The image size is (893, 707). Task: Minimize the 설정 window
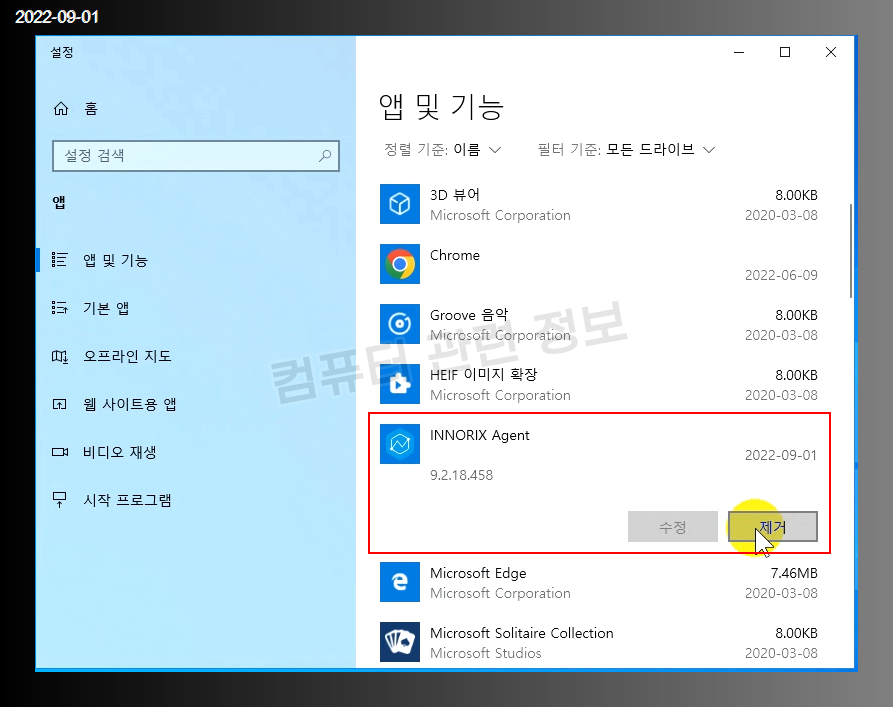tap(739, 52)
